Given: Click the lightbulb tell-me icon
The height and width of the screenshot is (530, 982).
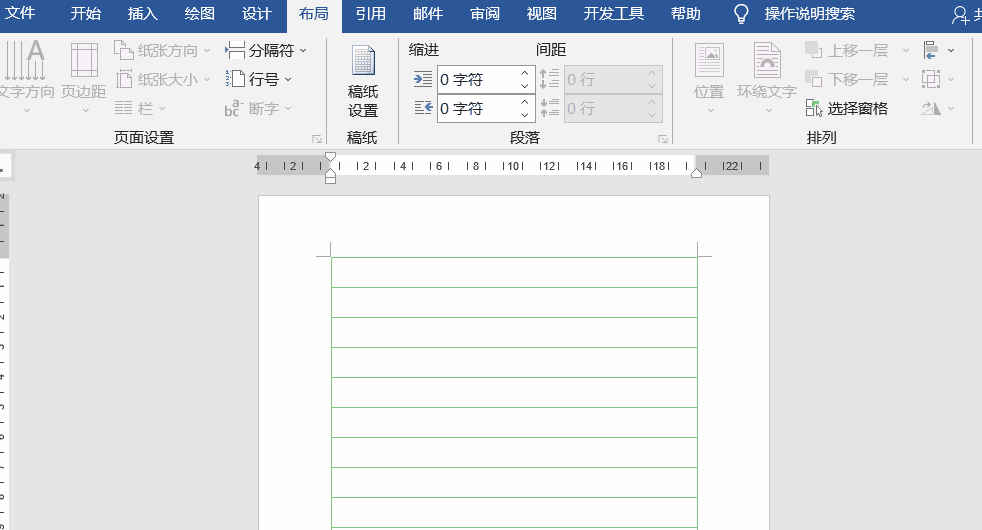Looking at the screenshot, I should pos(741,14).
